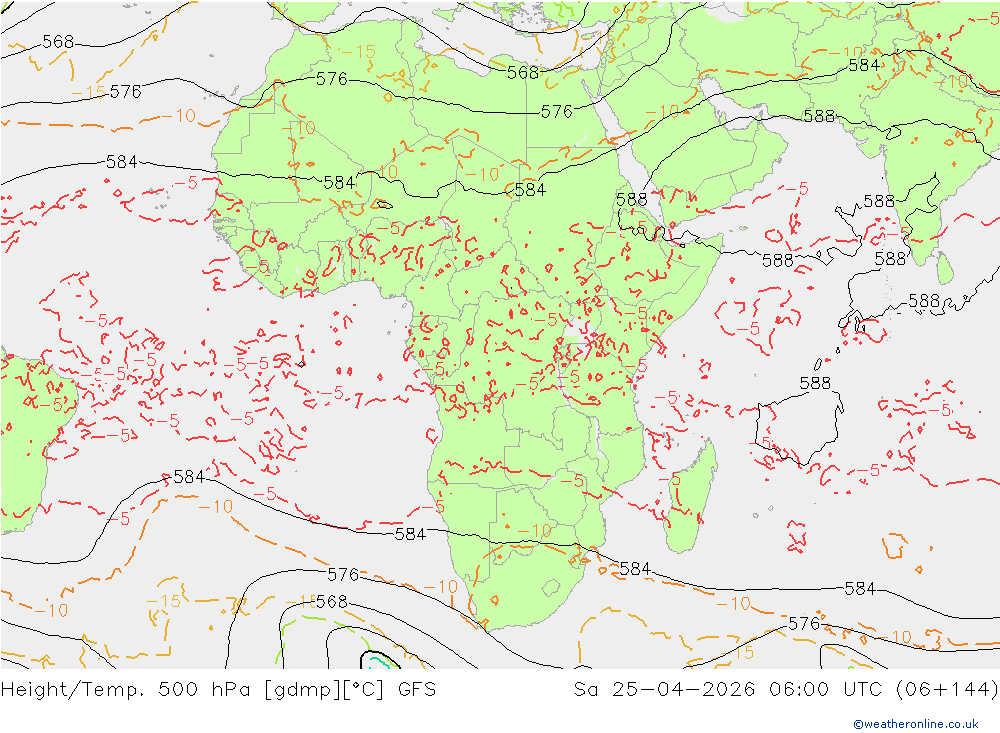Click the 568 contour label southwest of South Africa
1000x733 pixels.
332,602
